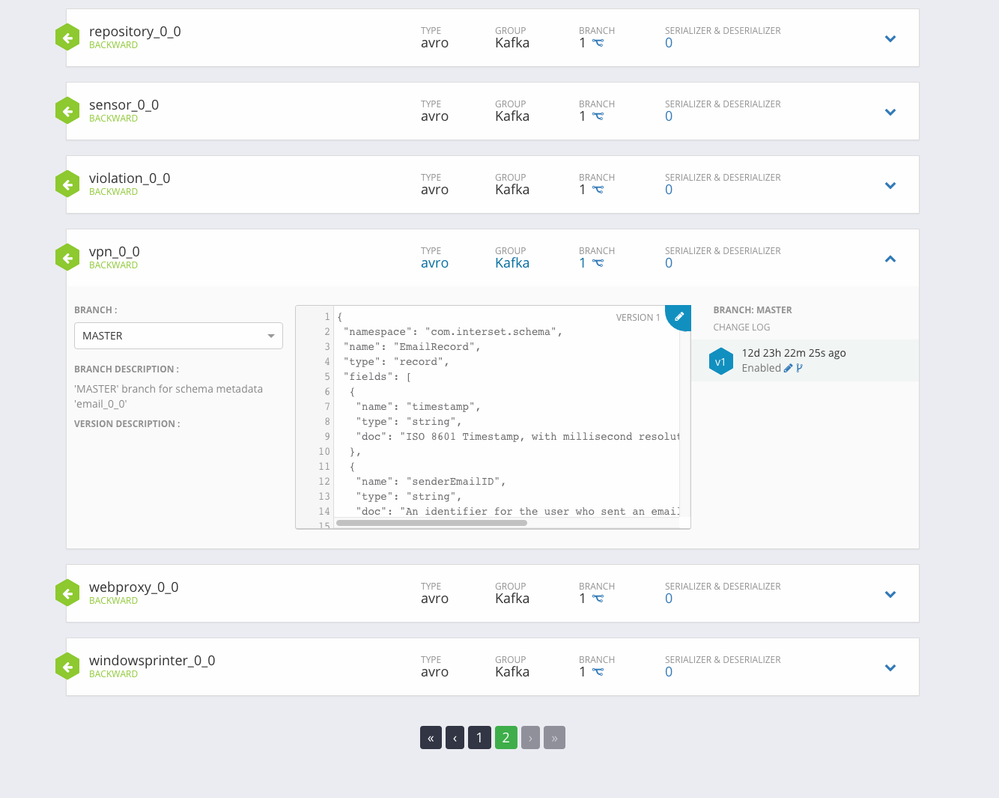999x798 pixels.
Task: Expand the webproxy_0_0 schema row
Action: pyautogui.click(x=891, y=594)
